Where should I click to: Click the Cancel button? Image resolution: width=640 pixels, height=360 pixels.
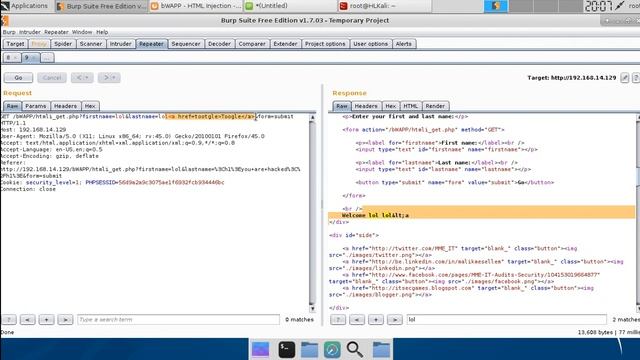coord(52,78)
